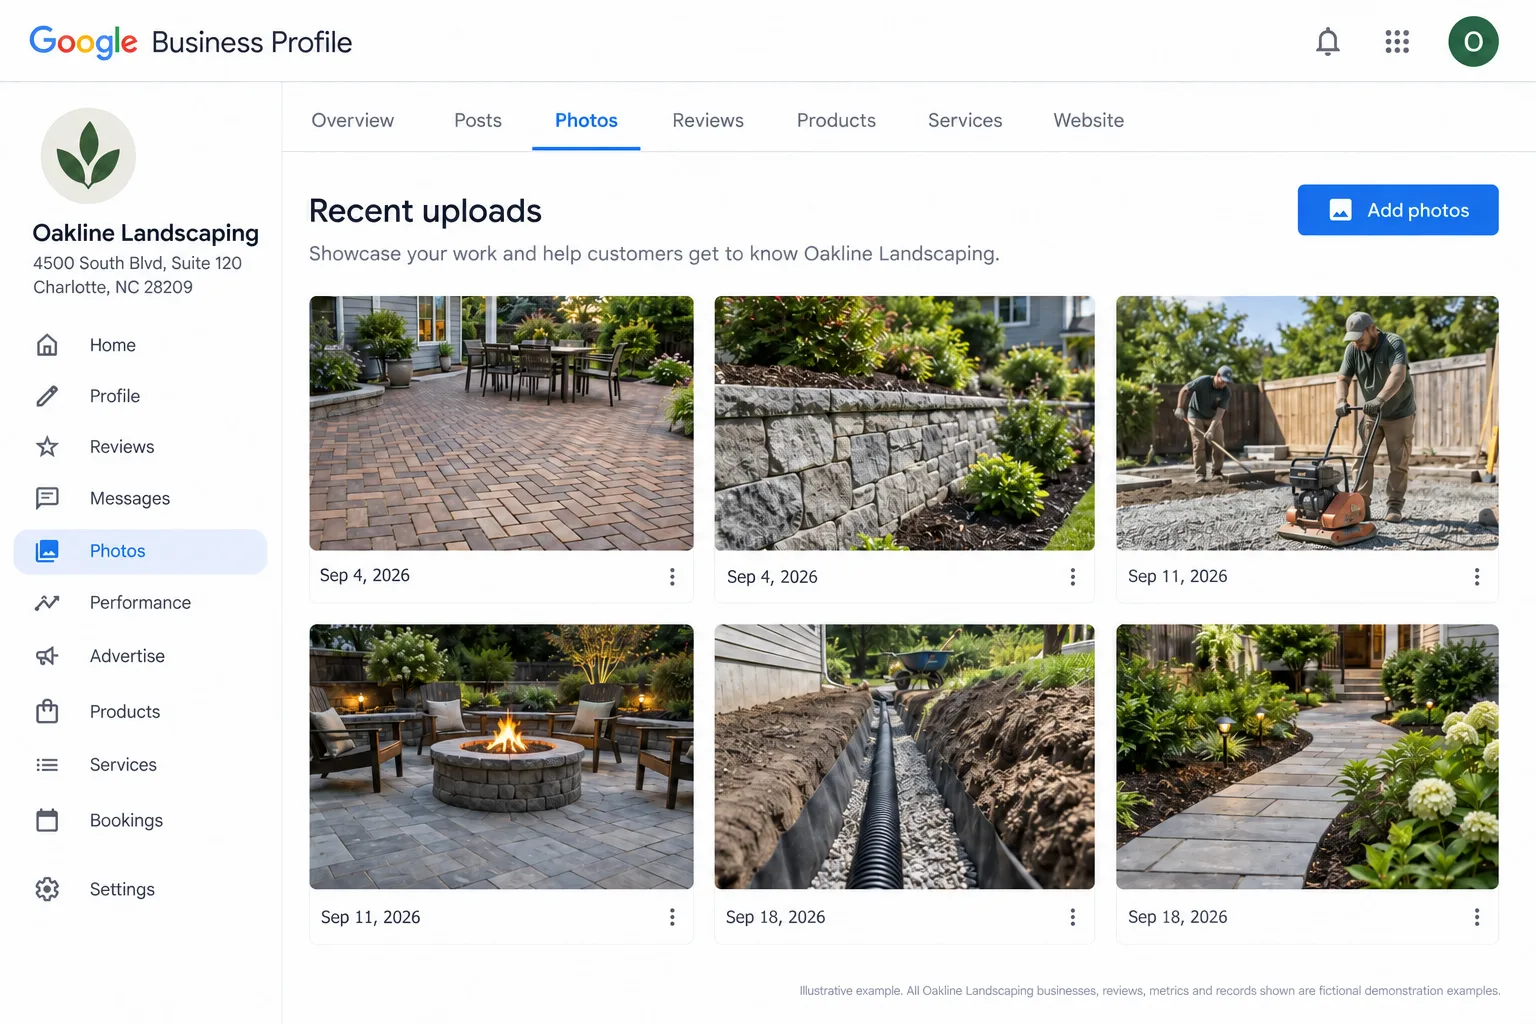Open more options for the fire pit photo
Image resolution: width=1536 pixels, height=1024 pixels.
(672, 917)
